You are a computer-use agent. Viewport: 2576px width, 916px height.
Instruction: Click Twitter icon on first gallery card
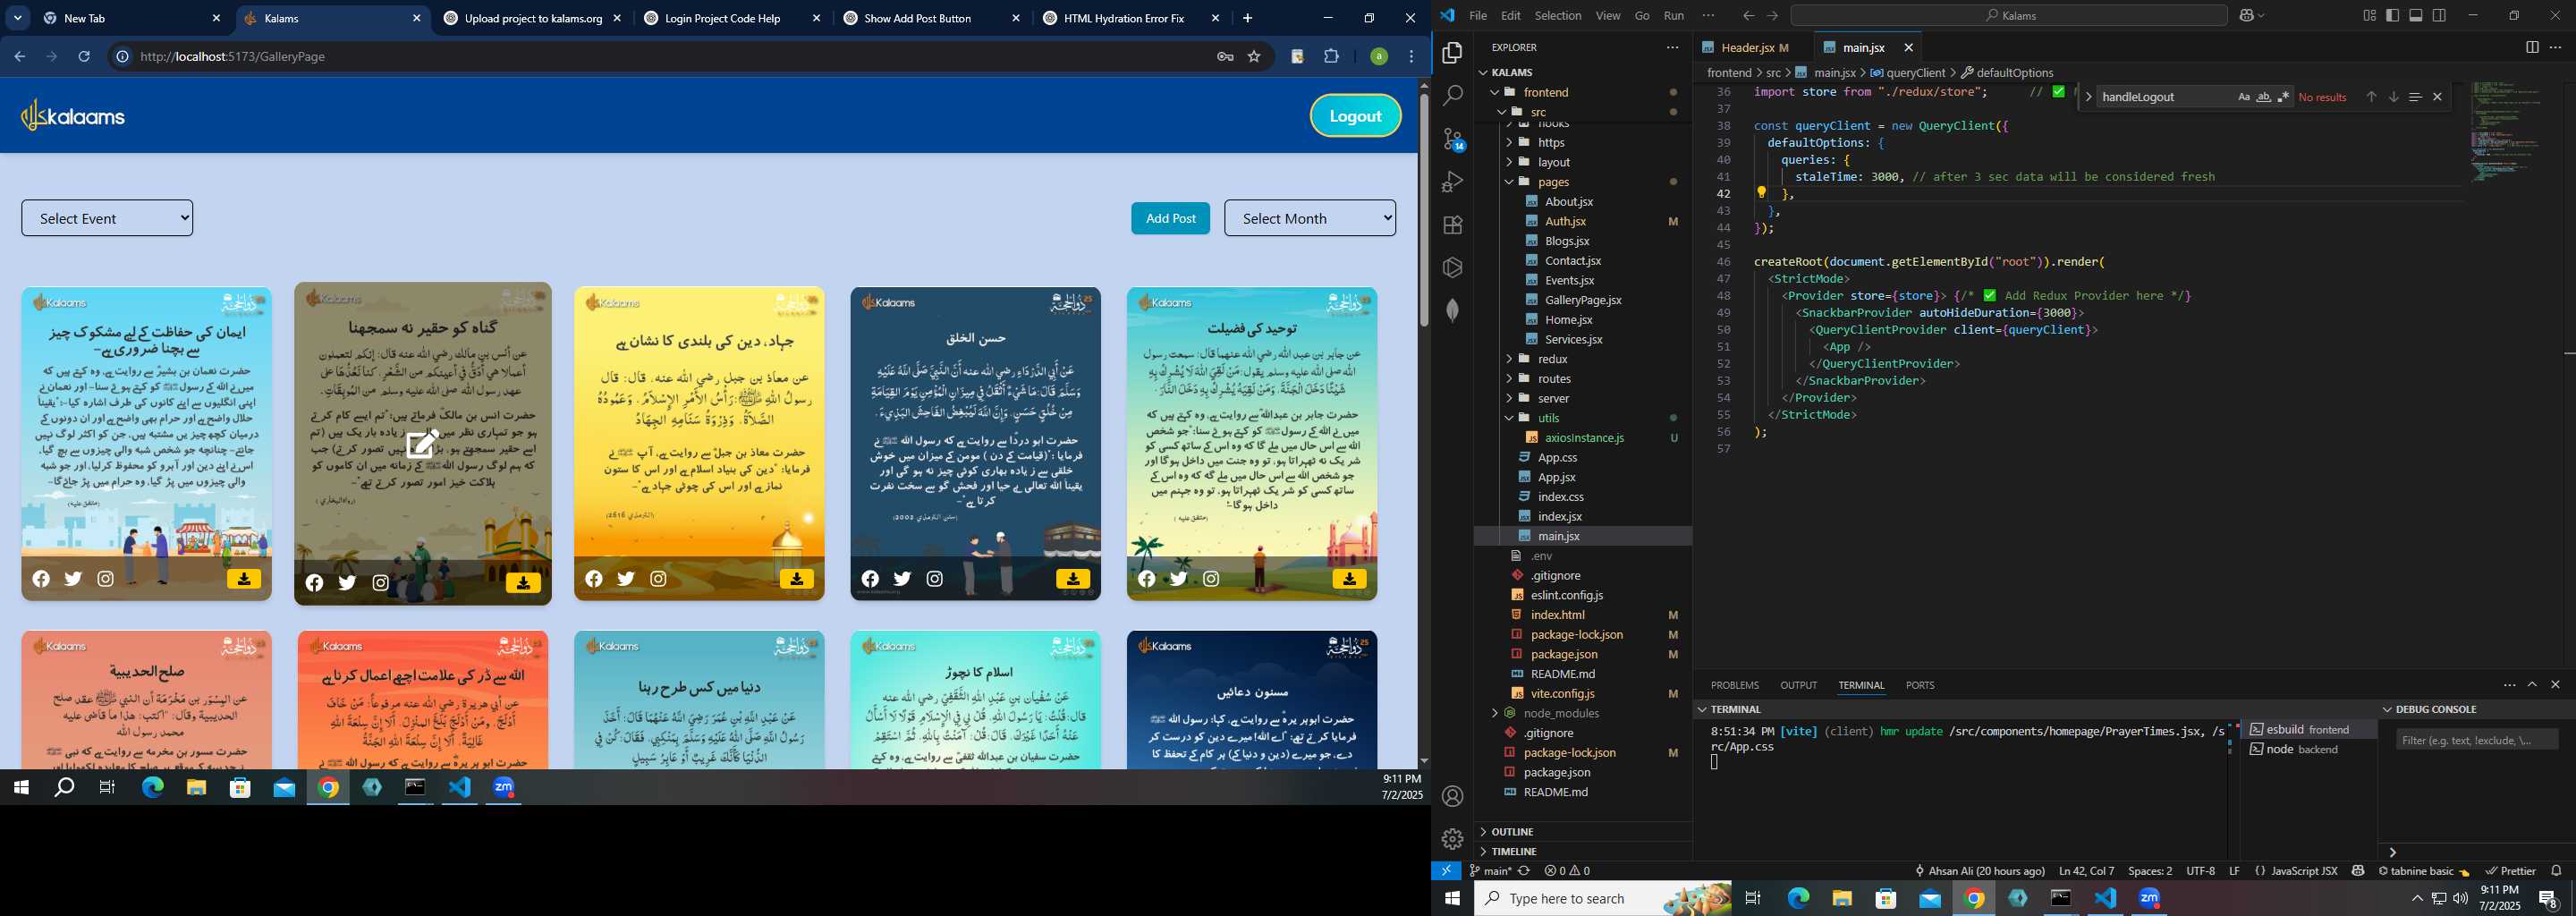click(x=73, y=579)
